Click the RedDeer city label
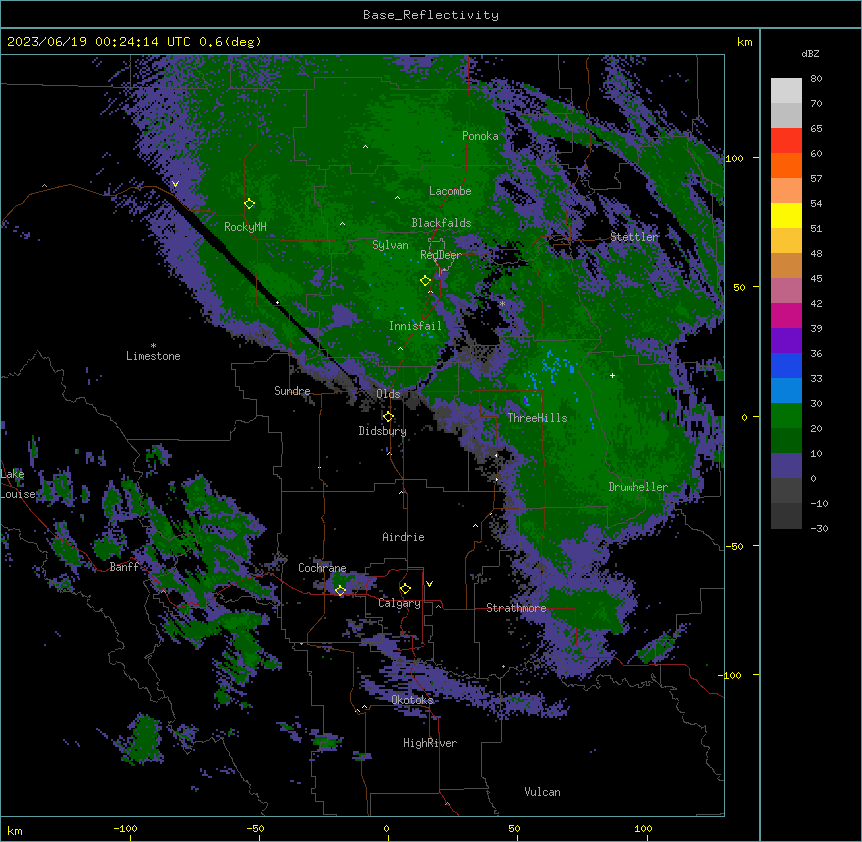 pyautogui.click(x=441, y=255)
